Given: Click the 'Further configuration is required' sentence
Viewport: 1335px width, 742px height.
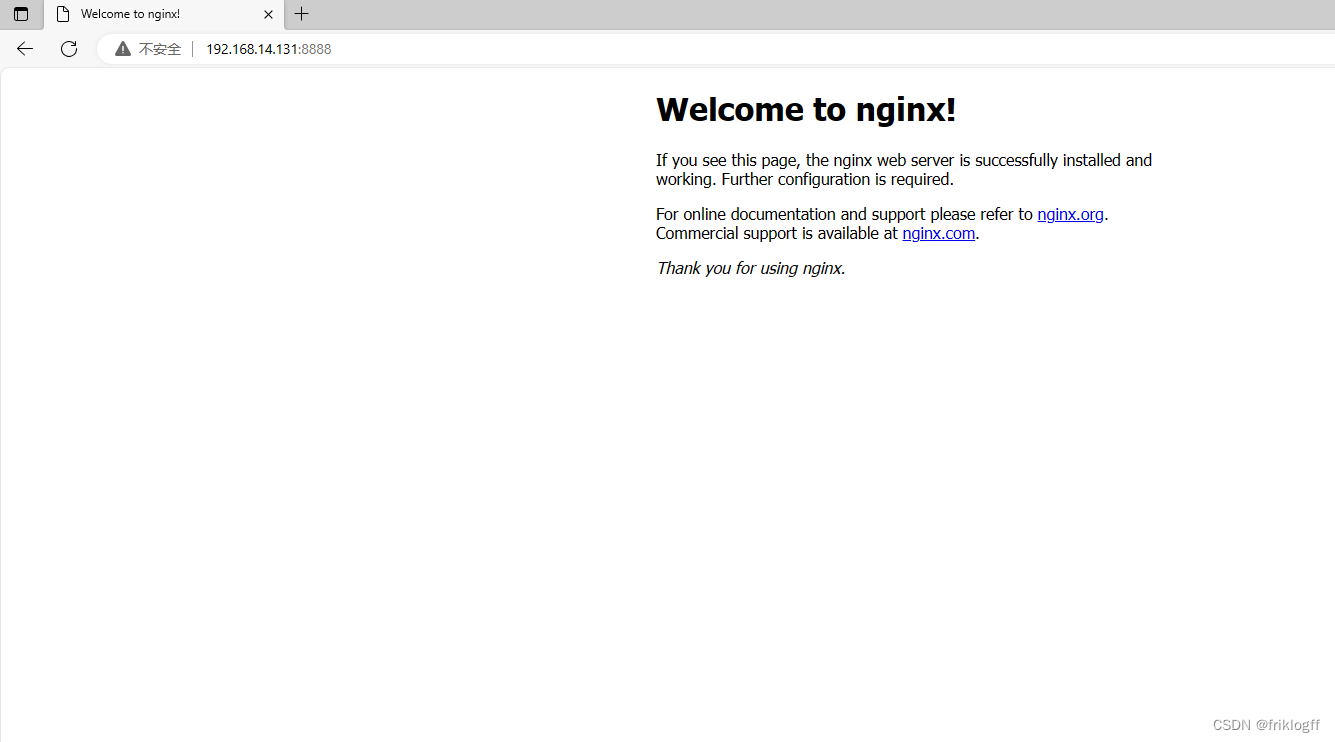Looking at the screenshot, I should [x=837, y=180].
